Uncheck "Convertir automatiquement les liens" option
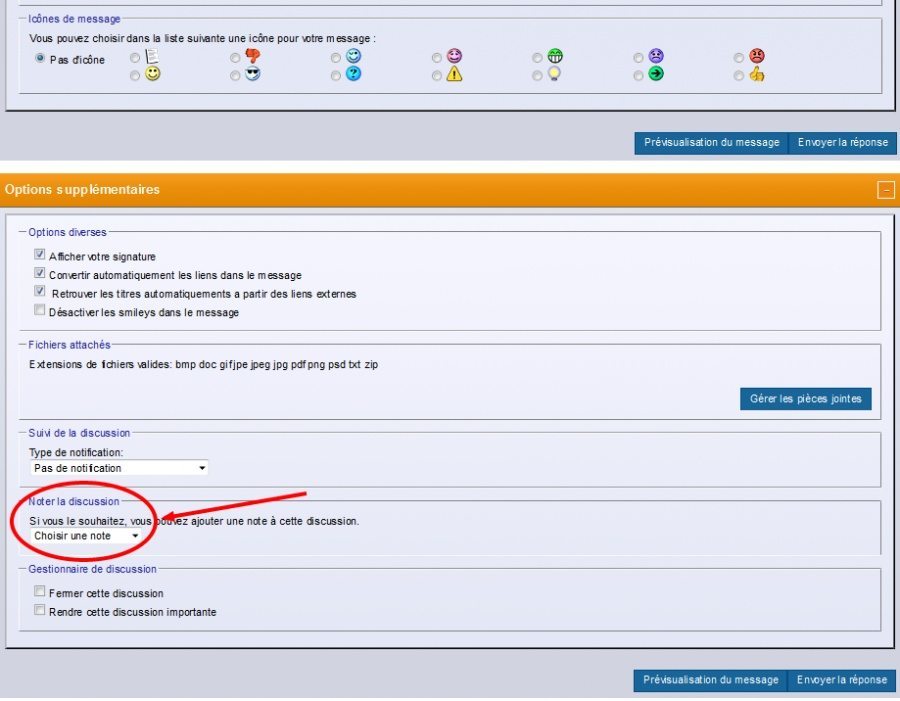The width and height of the screenshot is (900, 701). [40, 273]
